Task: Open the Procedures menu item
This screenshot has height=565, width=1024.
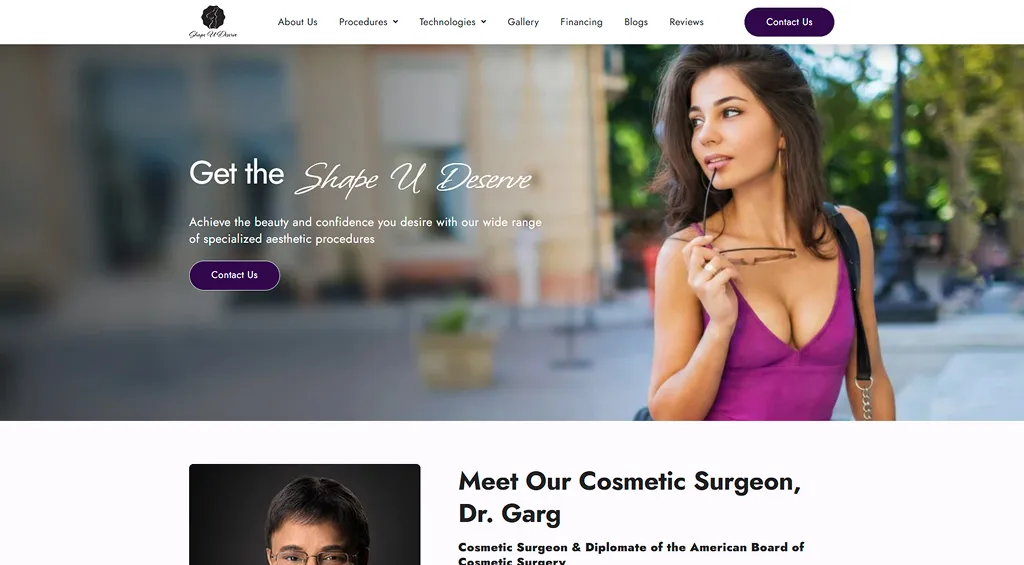Action: pos(363,22)
